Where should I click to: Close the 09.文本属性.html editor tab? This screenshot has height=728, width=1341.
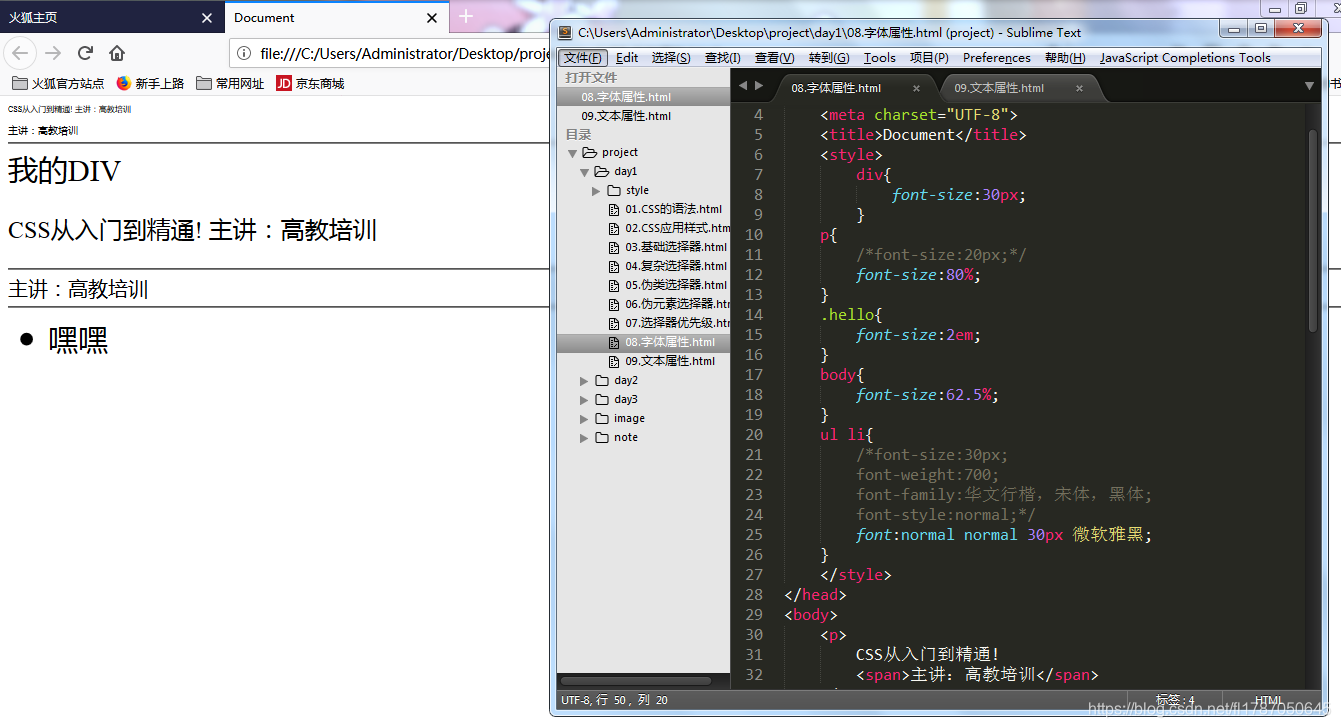(1079, 88)
